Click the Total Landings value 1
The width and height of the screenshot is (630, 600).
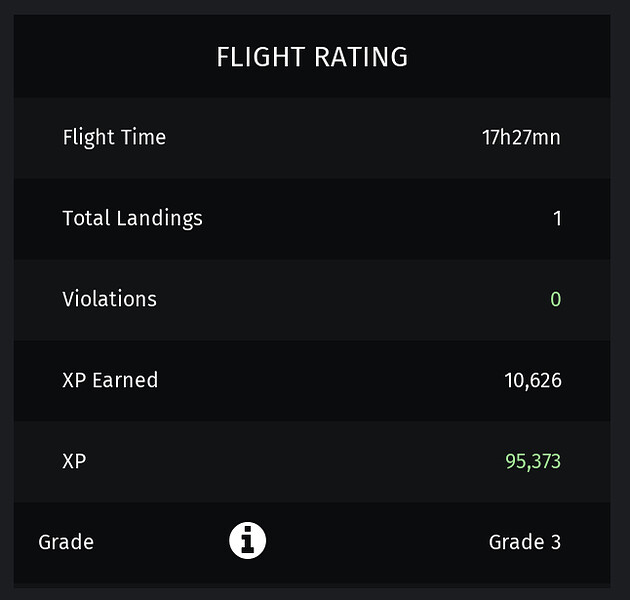click(x=557, y=218)
